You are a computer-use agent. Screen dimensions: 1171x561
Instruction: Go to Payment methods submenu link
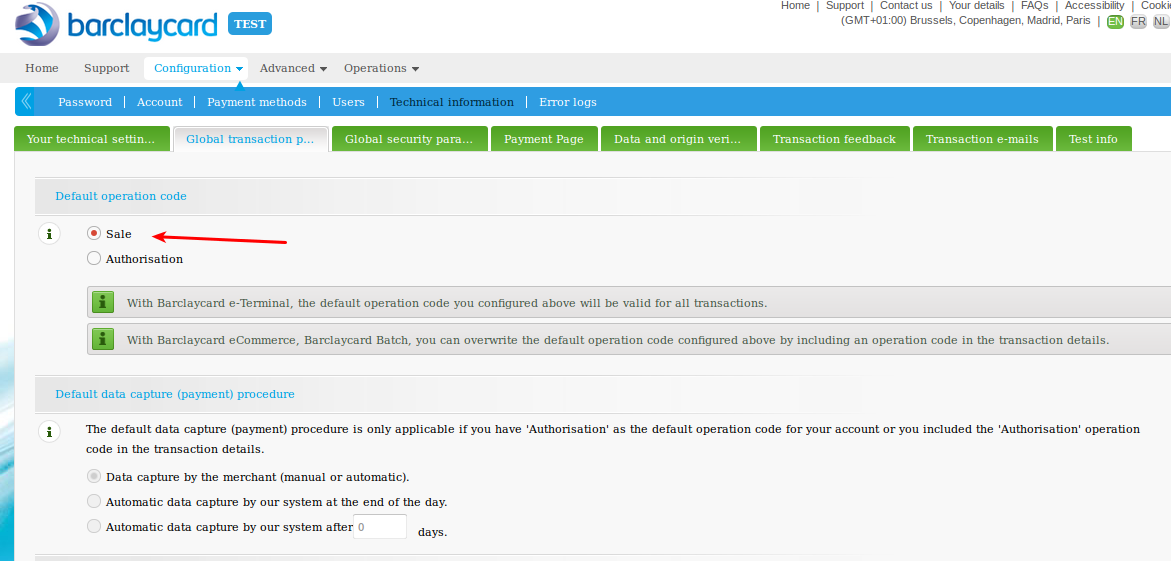(x=257, y=102)
